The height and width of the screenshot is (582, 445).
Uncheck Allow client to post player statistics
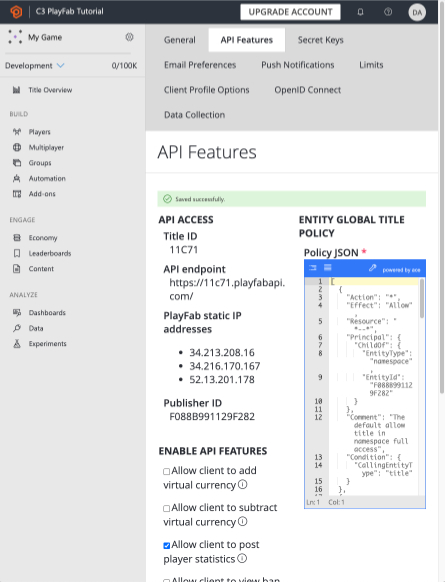(167, 545)
